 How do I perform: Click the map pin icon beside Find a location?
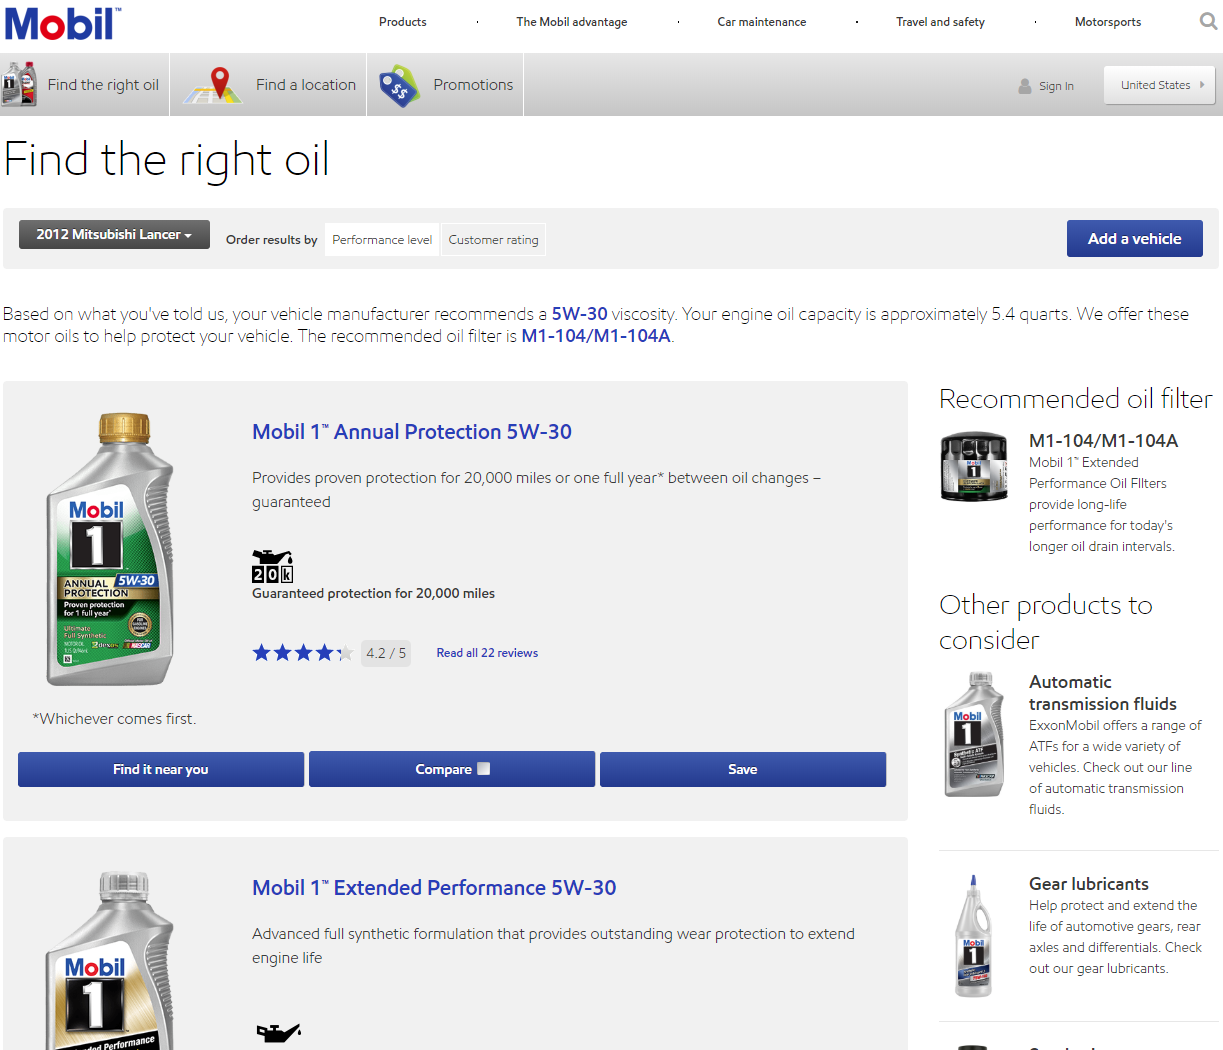pos(213,85)
